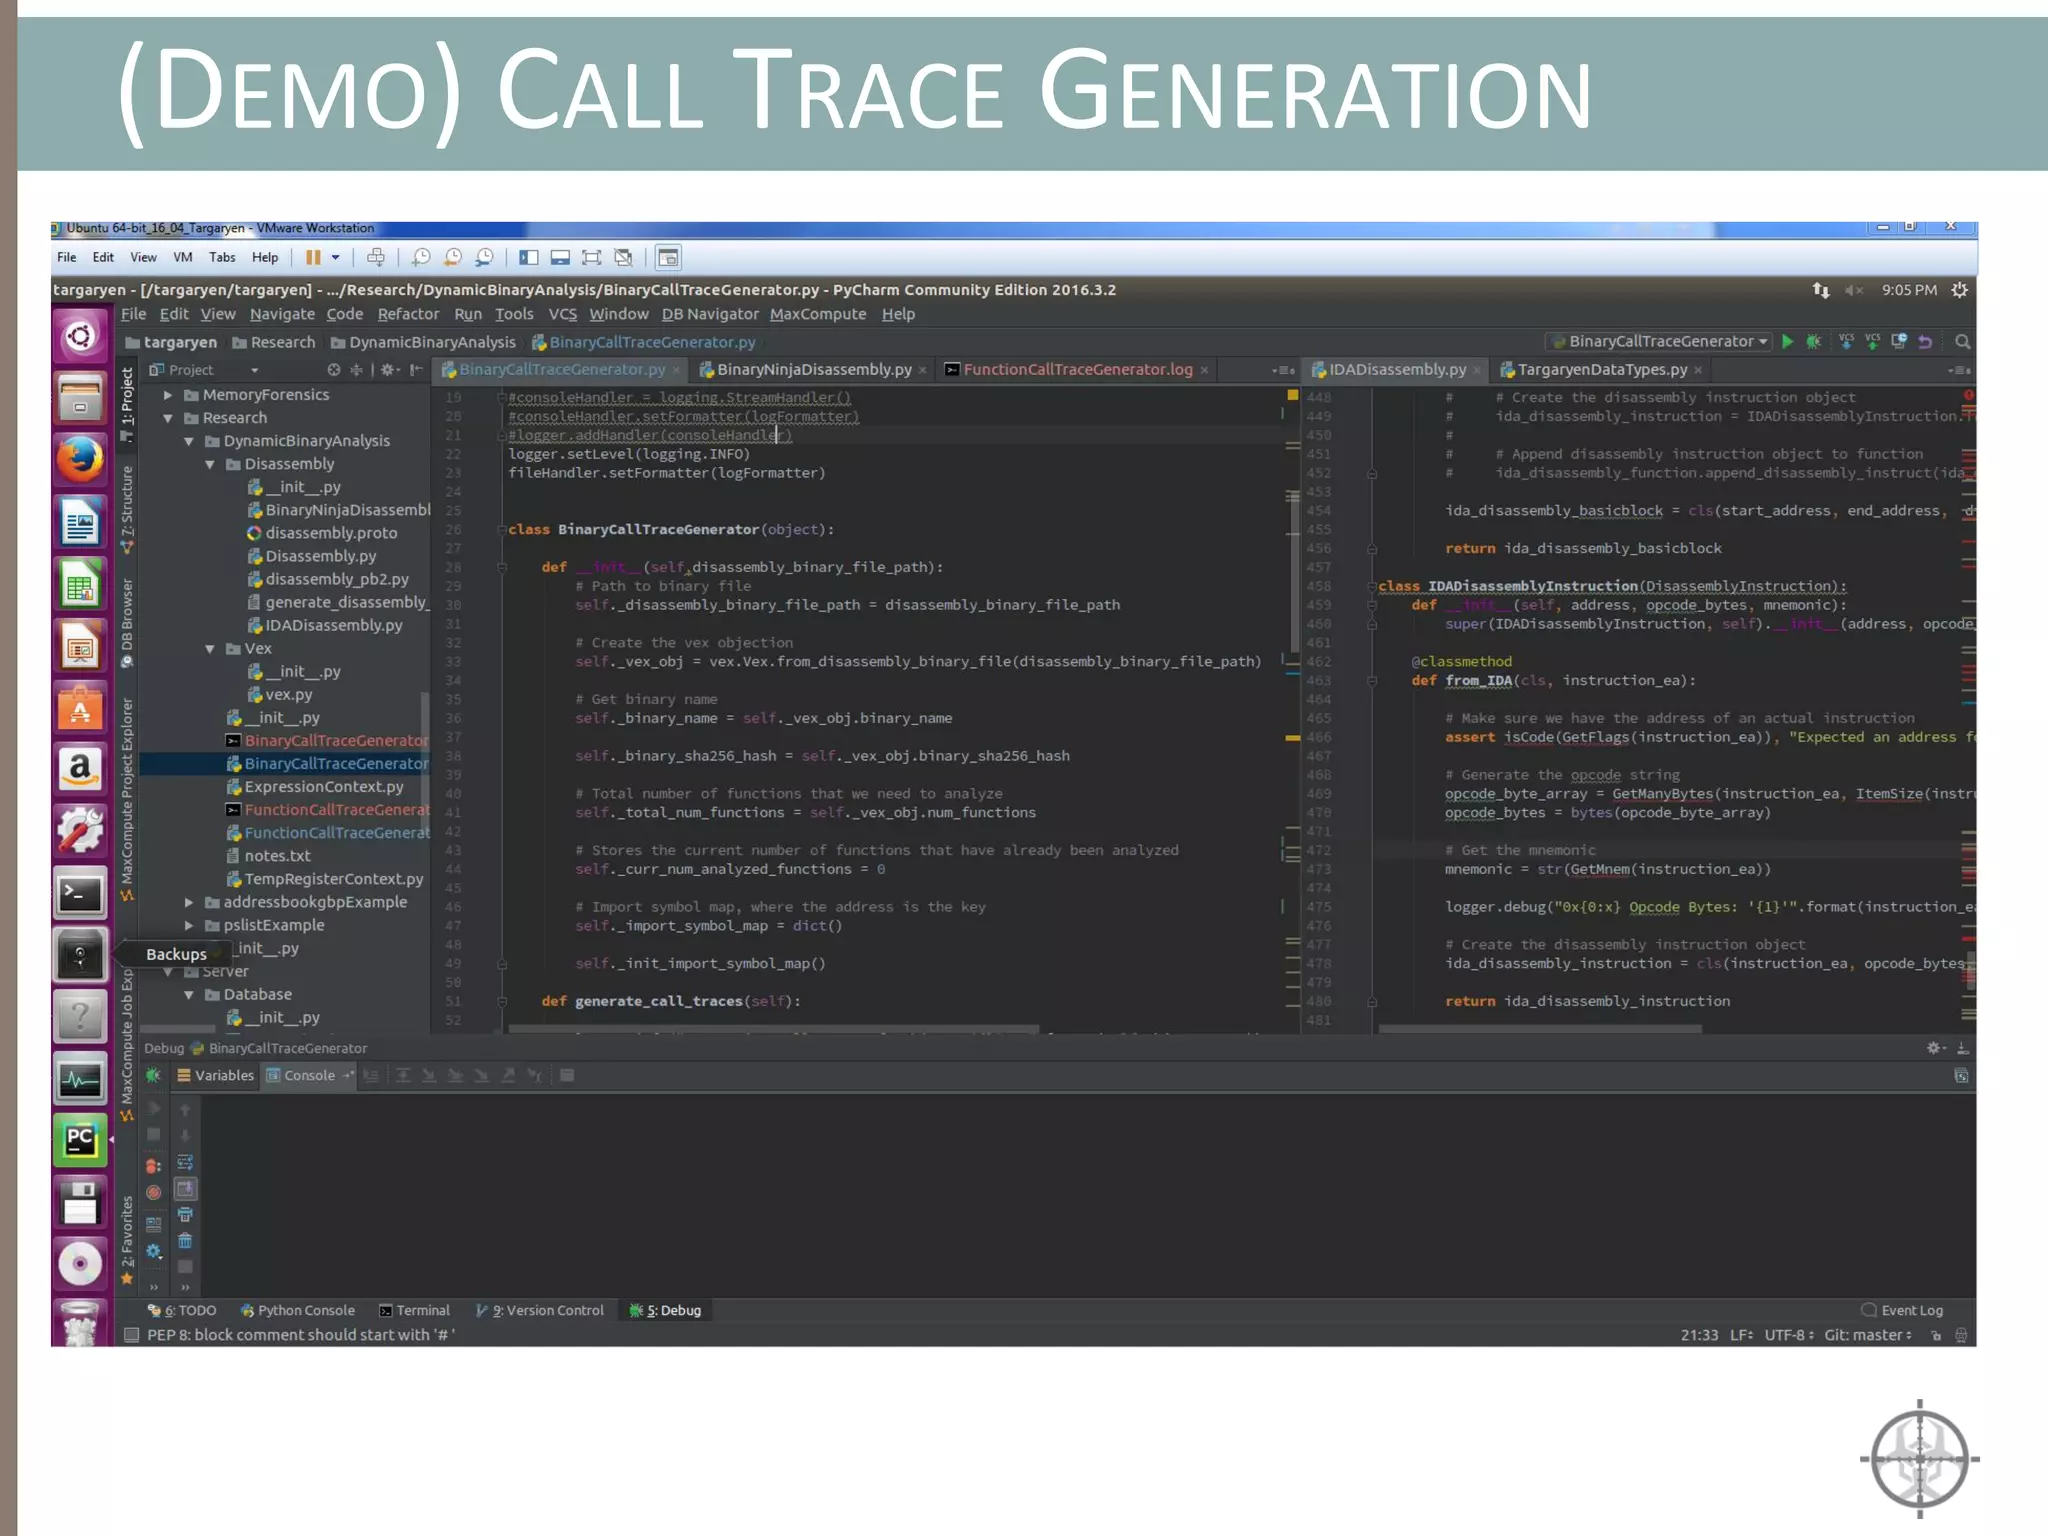Collapse the Disassembly folder
The width and height of the screenshot is (2048, 1536).
[x=210, y=464]
